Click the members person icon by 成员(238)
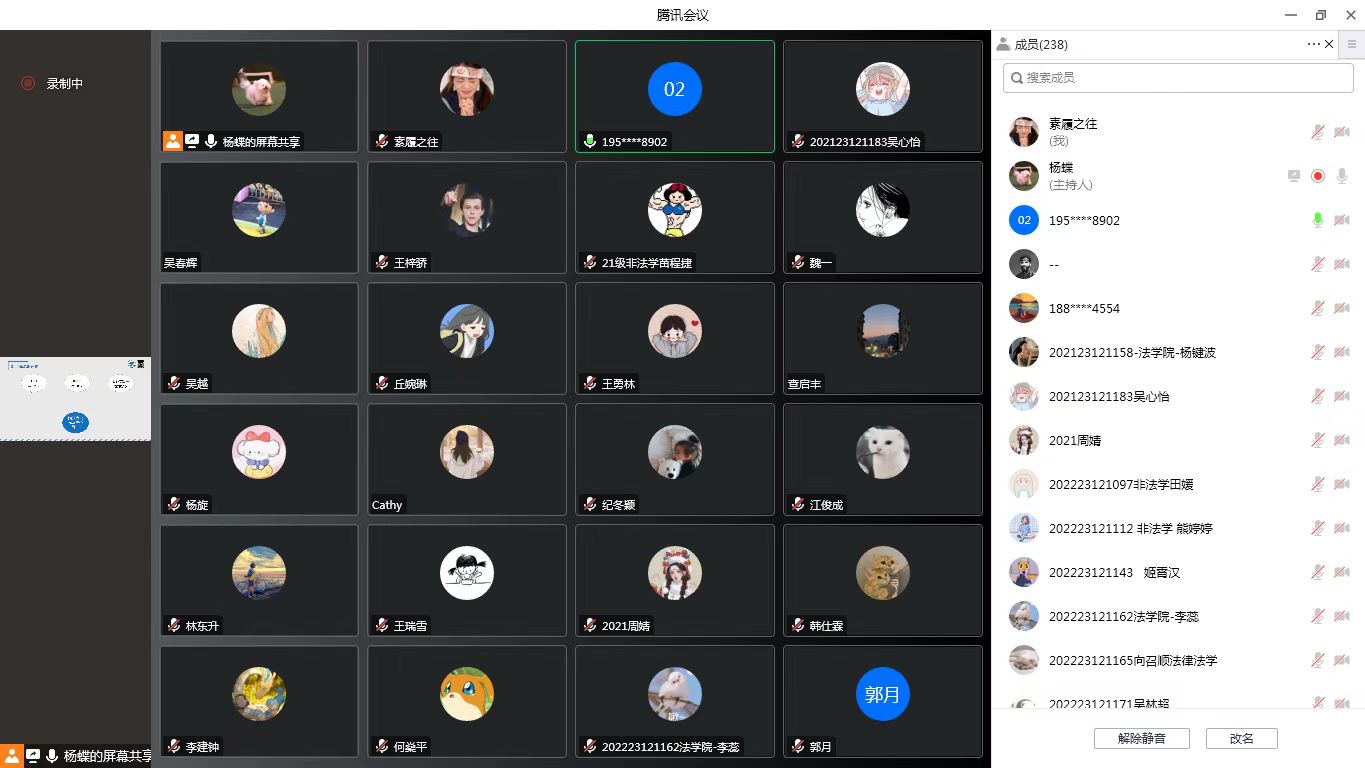The image size is (1365, 768). [x=1003, y=44]
